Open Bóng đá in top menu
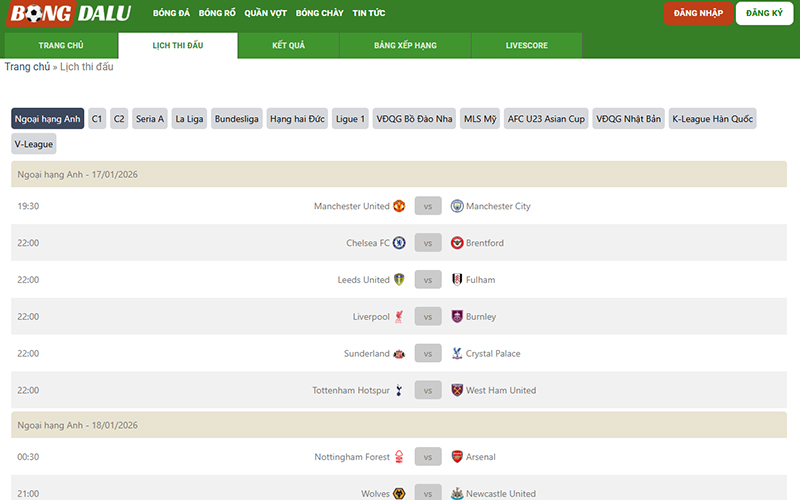Image resolution: width=800 pixels, height=500 pixels. coord(171,14)
